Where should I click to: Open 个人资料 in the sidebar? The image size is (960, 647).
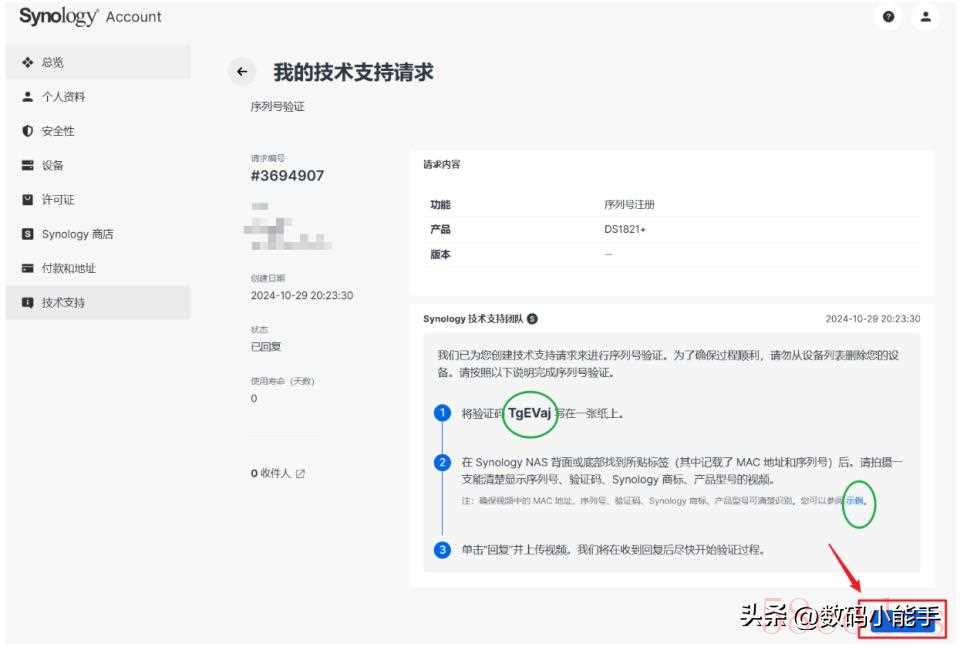(98, 97)
